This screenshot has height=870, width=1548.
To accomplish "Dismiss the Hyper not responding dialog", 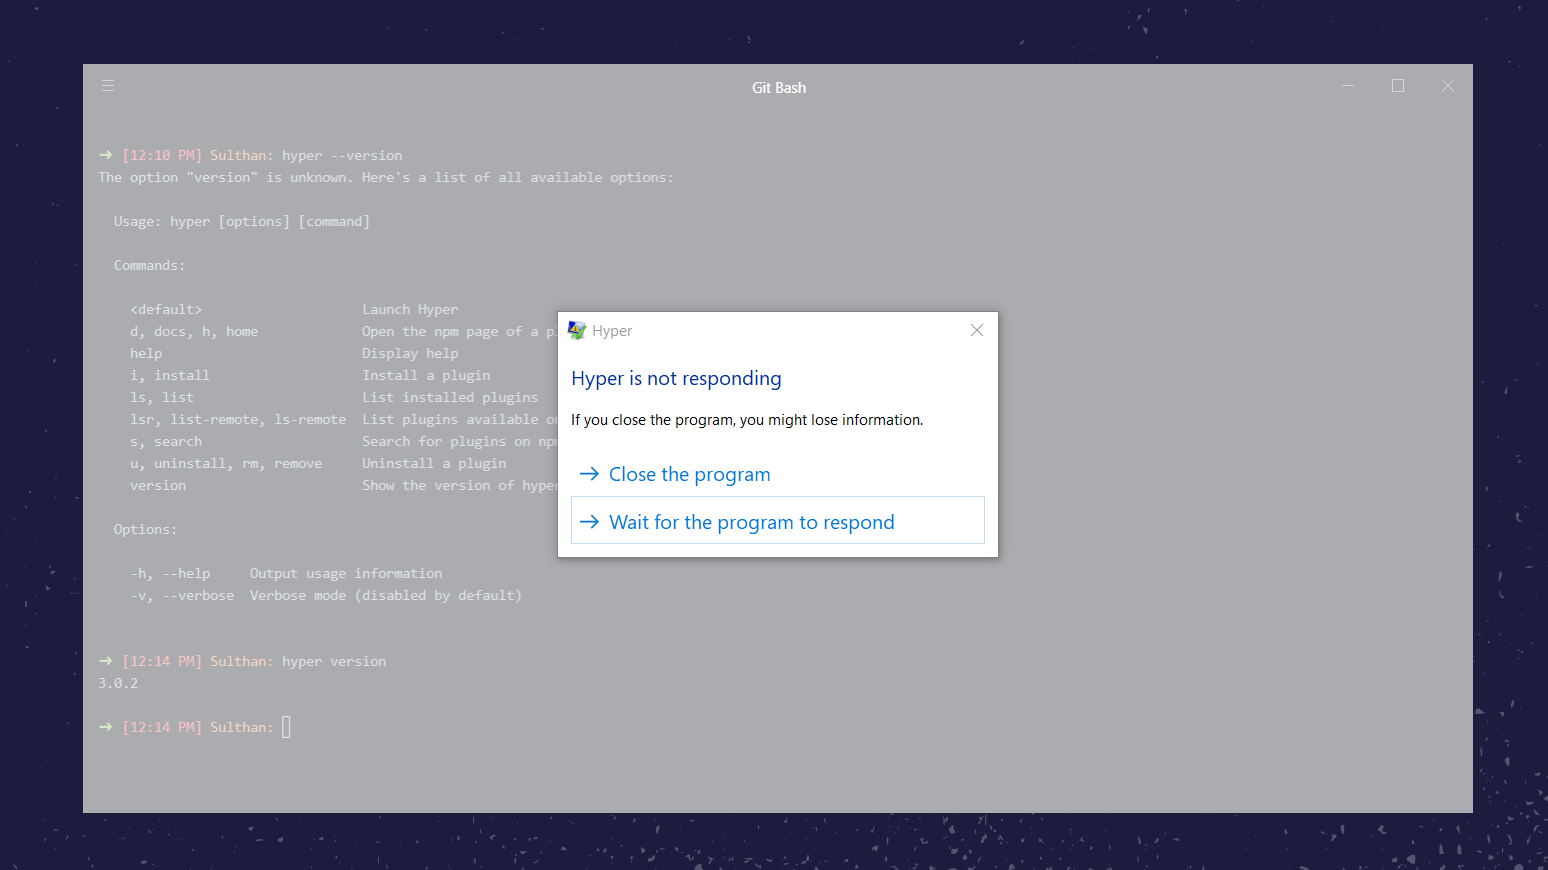I will coord(976,330).
